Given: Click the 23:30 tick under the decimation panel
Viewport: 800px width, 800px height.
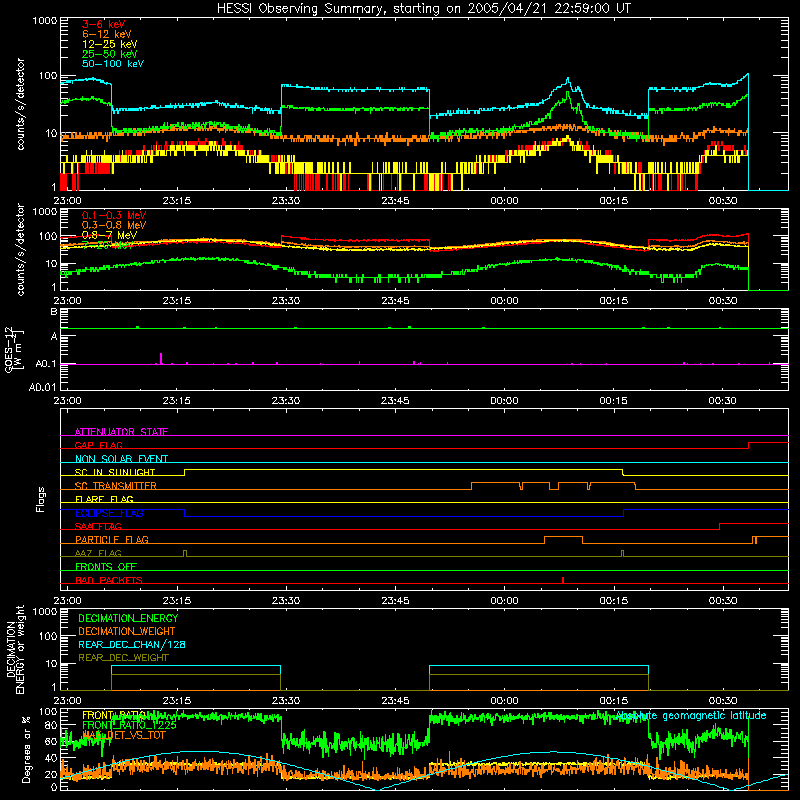Looking at the screenshot, I should point(286,701).
